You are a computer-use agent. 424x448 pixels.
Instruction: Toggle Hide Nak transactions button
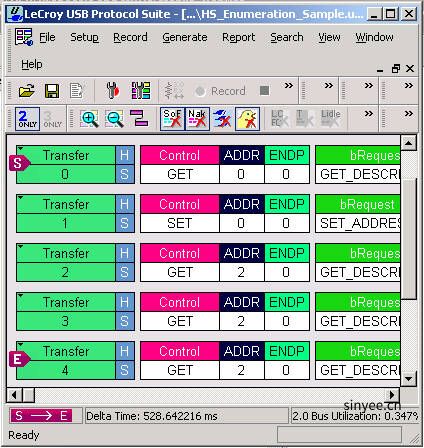tap(197, 119)
